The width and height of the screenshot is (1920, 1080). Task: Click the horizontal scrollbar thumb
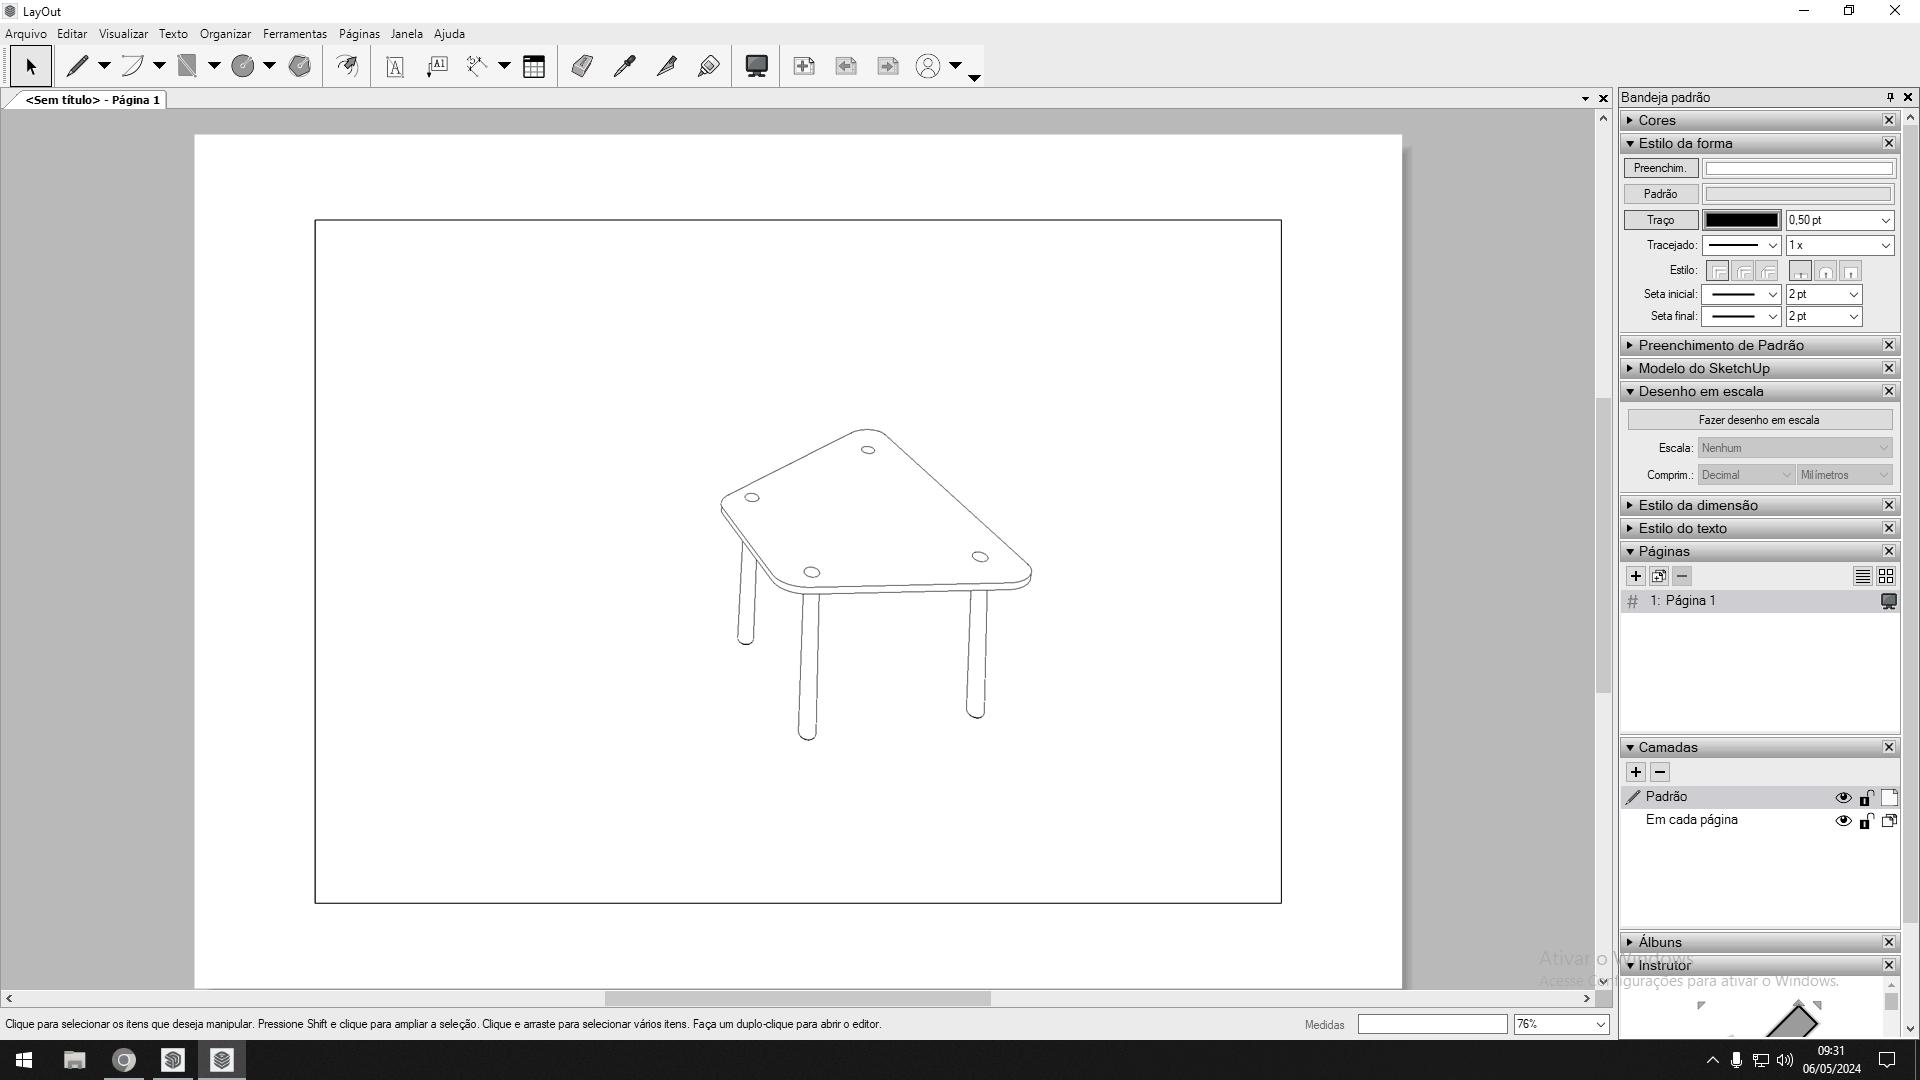tap(797, 998)
